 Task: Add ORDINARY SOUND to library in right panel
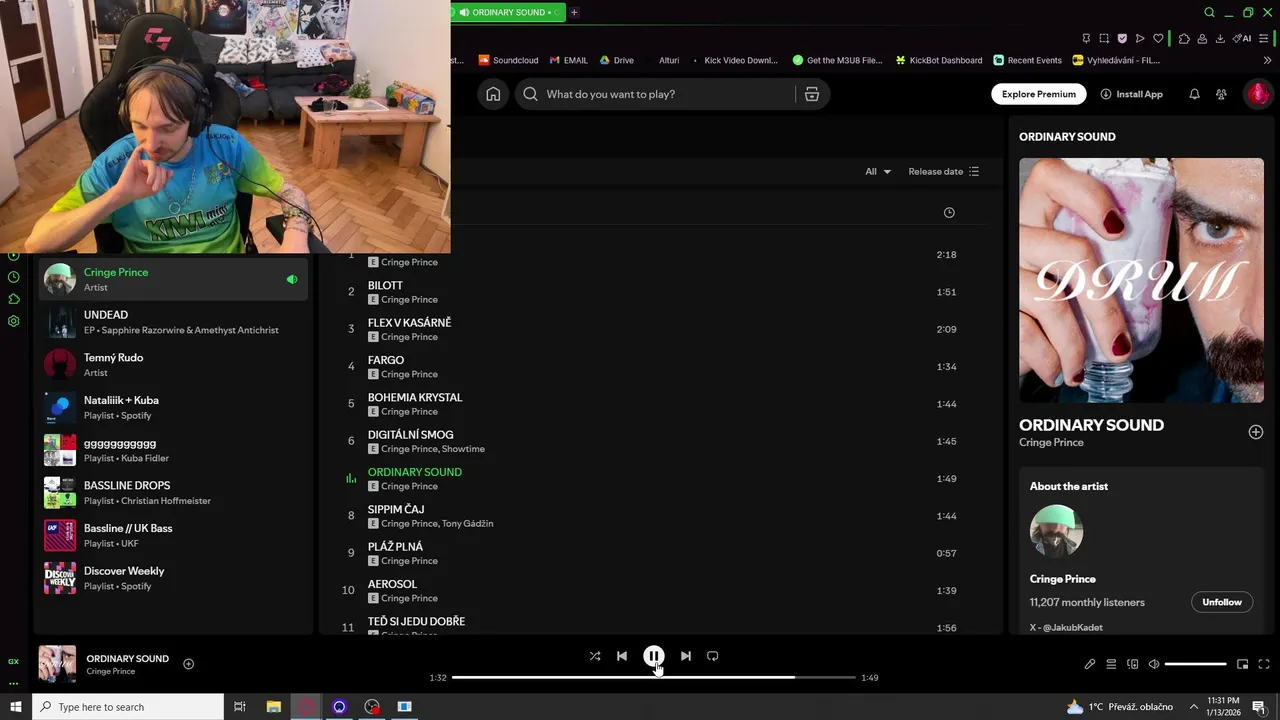1256,432
